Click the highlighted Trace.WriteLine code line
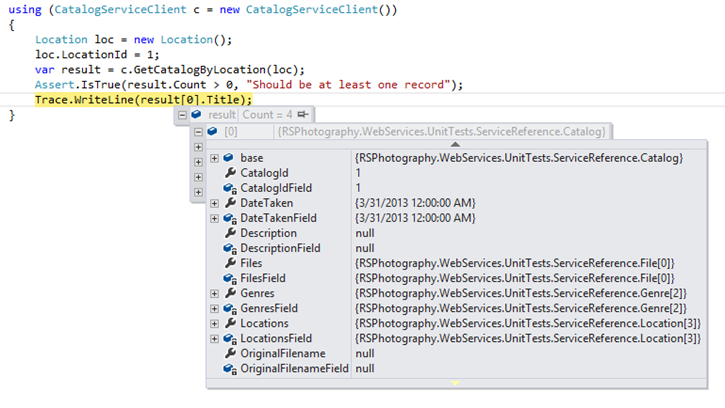Viewport: 725px width, 408px height. (143, 100)
